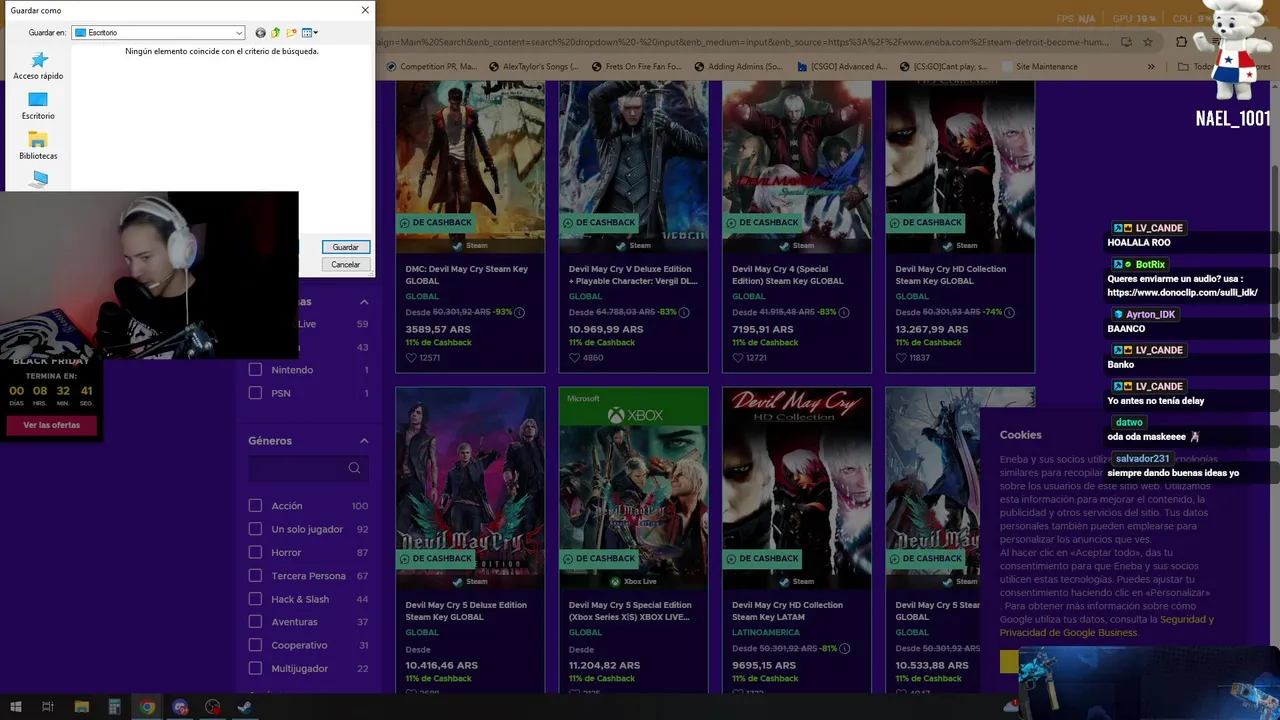Viewport: 1280px width, 720px height.
Task: Collapse the Géneros filter section
Action: coord(364,441)
